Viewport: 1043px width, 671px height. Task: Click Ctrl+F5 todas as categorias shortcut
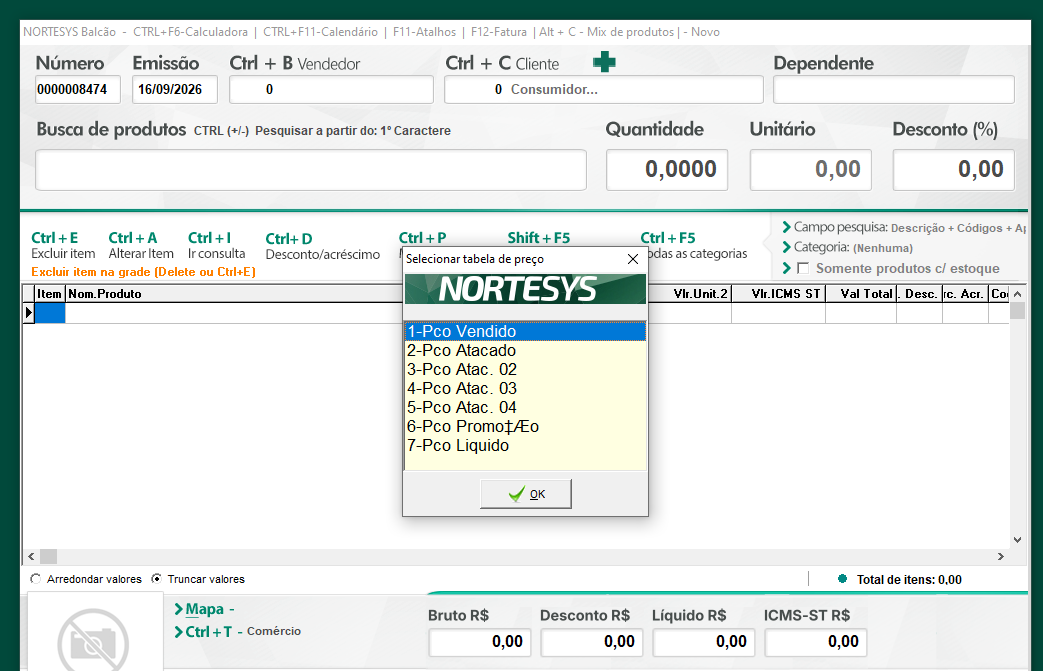[694, 245]
